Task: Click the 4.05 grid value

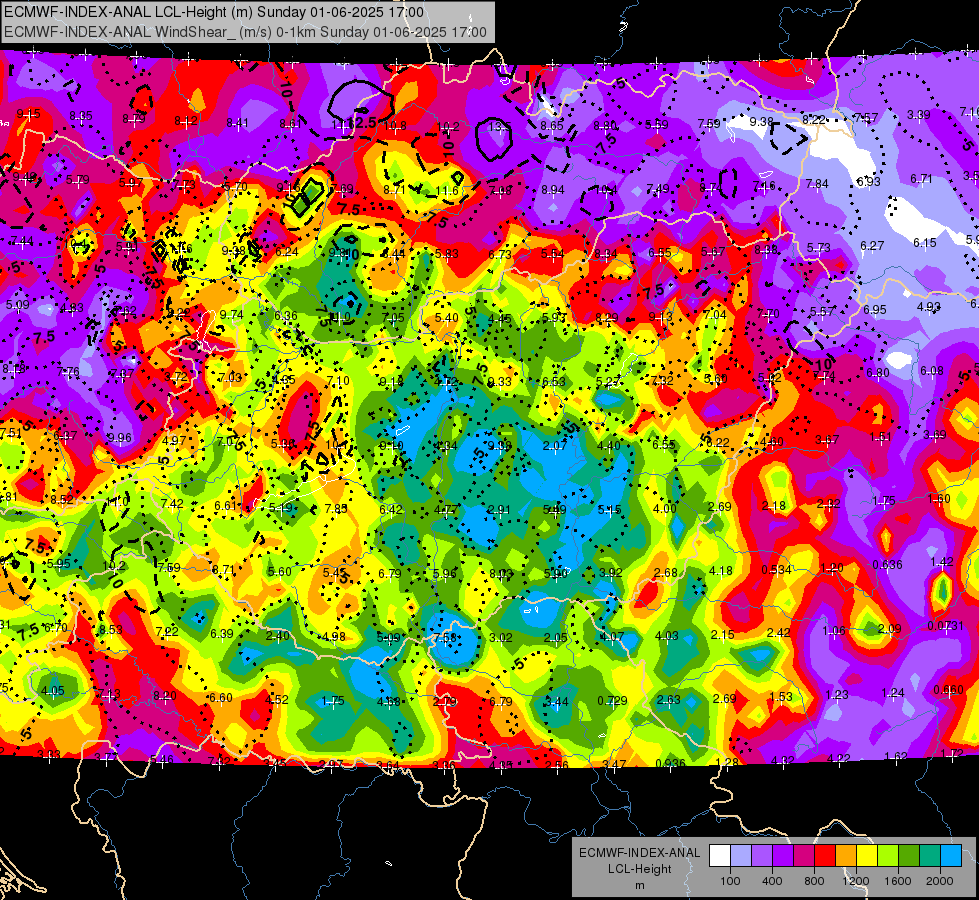Action: (x=52, y=691)
